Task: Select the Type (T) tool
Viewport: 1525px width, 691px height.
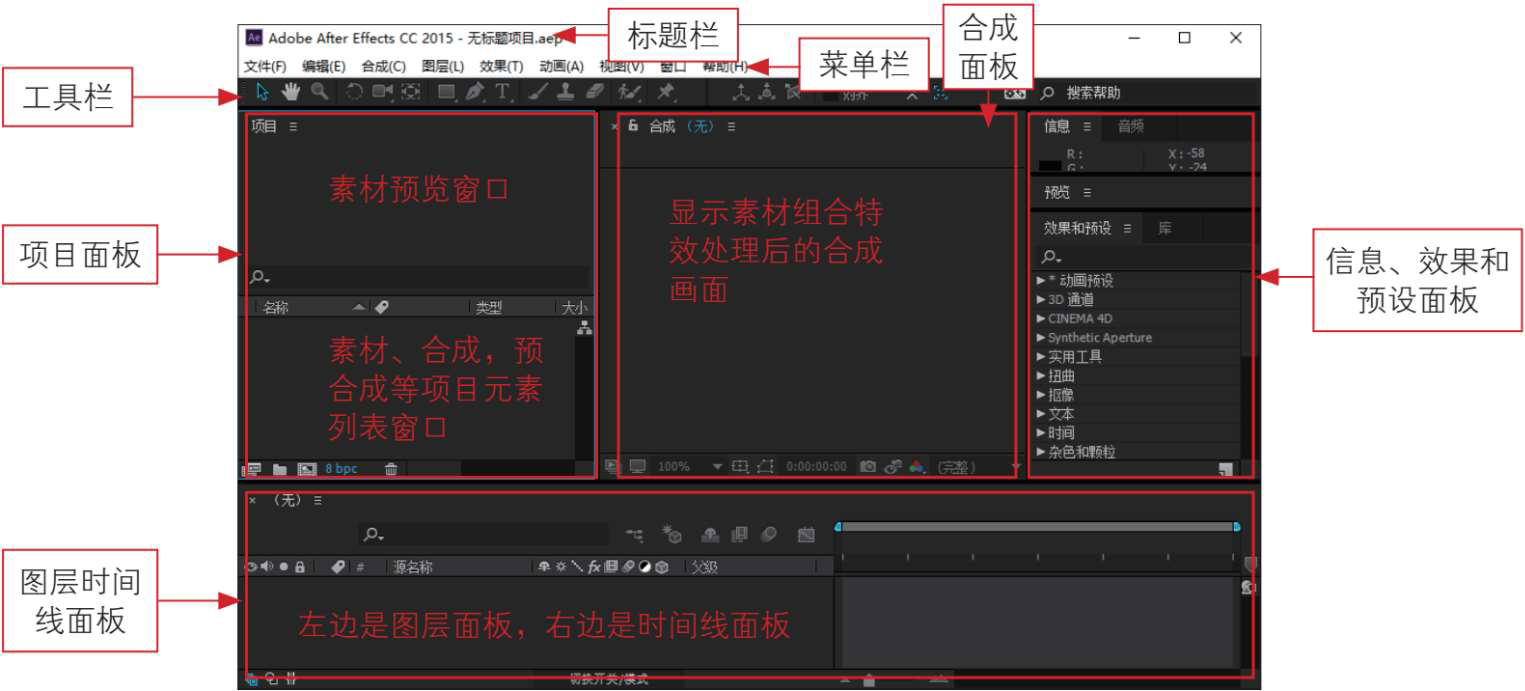Action: click(503, 92)
